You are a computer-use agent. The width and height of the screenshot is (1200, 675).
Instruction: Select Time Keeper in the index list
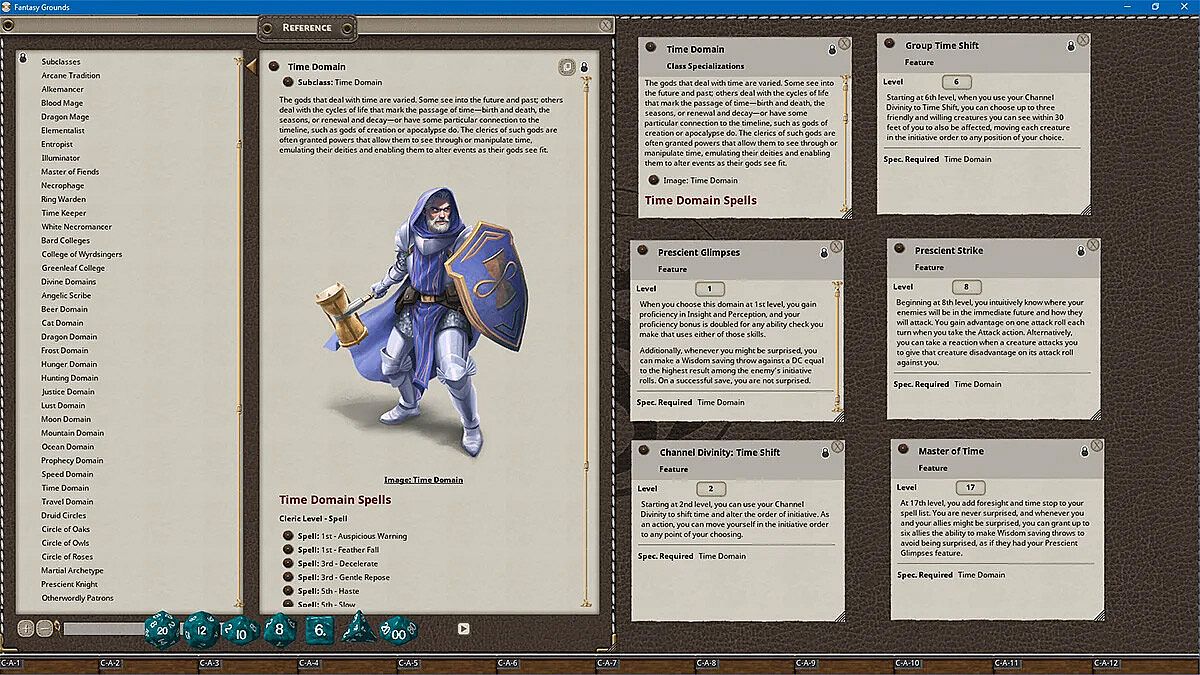[64, 213]
